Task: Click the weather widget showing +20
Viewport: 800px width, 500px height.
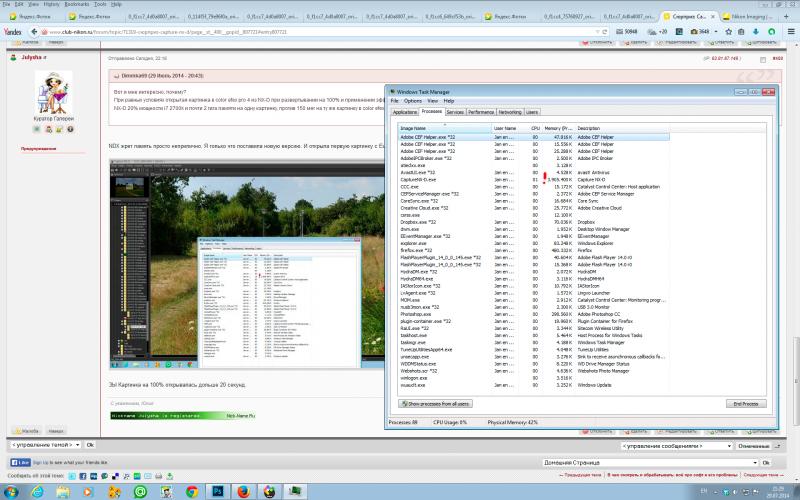Action: coord(657,32)
